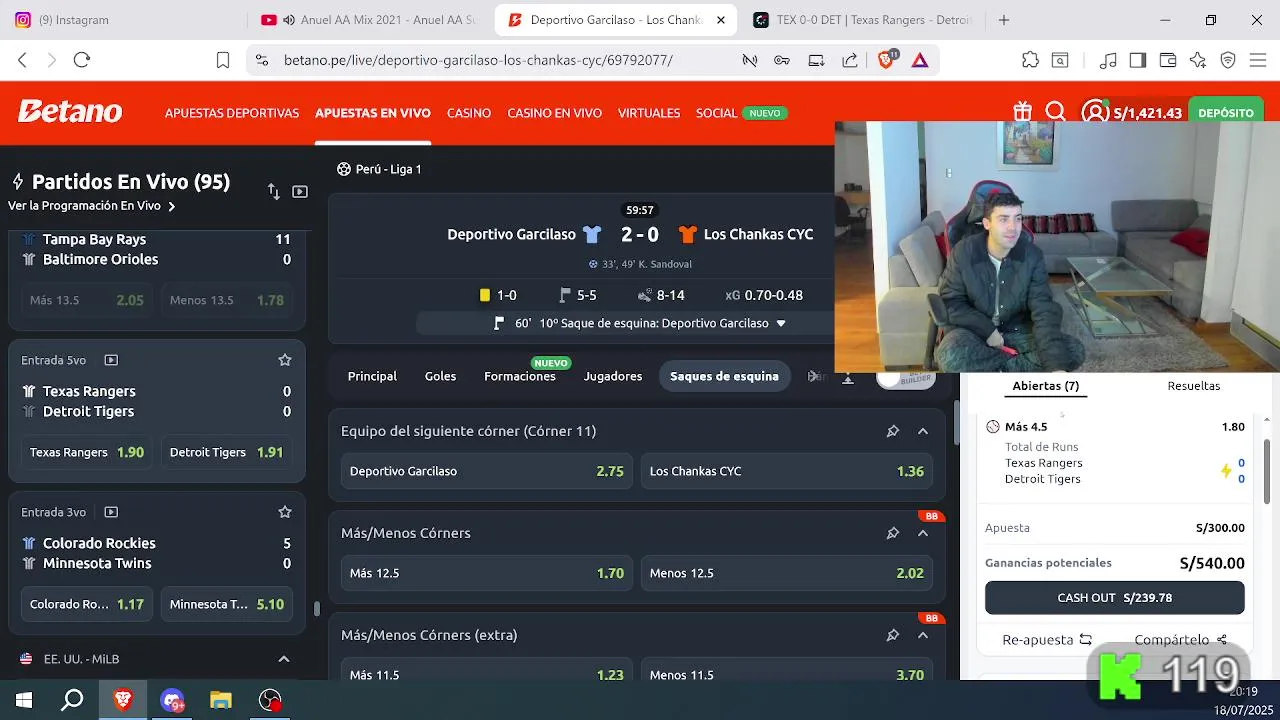Filter live streams icon beside Partidos En Vivo
1280x720 pixels.
click(300, 191)
